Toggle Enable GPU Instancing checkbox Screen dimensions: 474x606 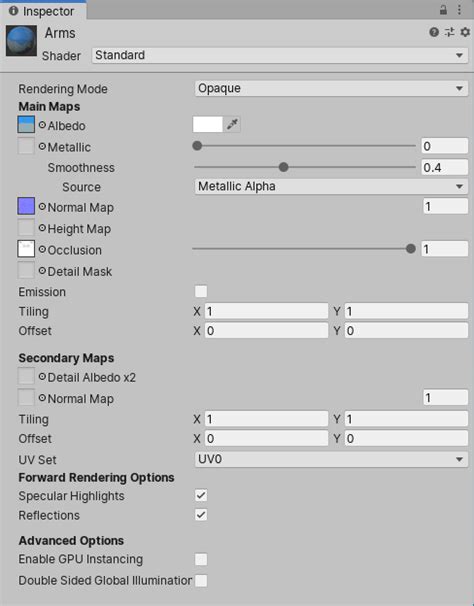coord(201,559)
